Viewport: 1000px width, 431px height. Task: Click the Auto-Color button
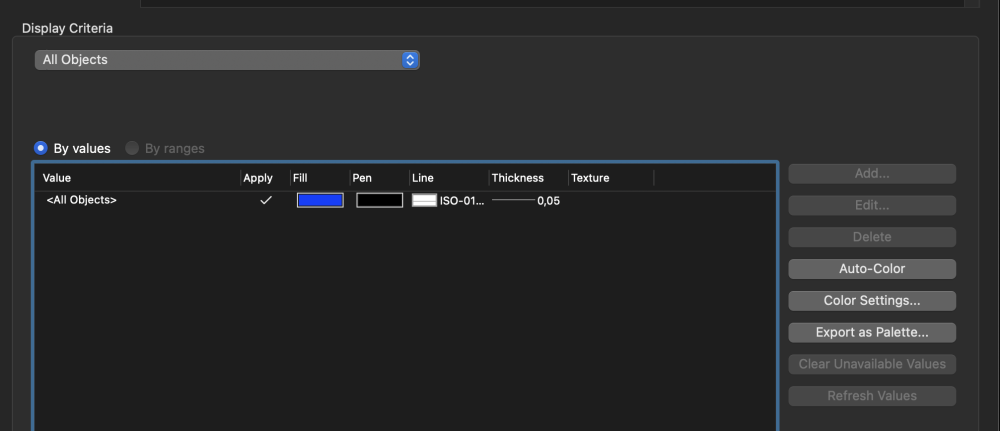[872, 269]
